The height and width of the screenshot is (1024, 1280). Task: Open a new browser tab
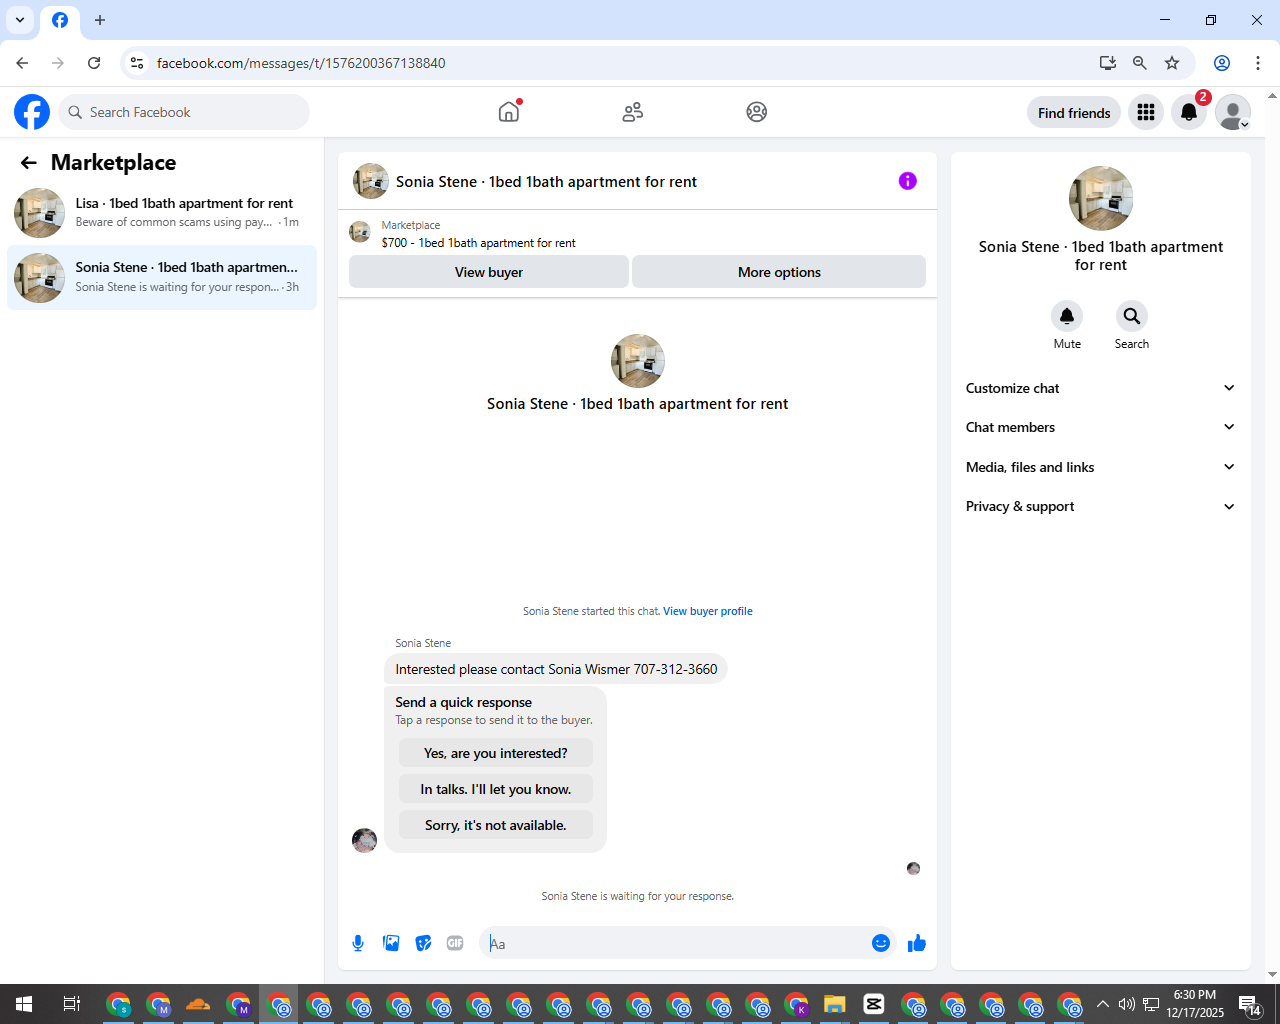coord(100,20)
